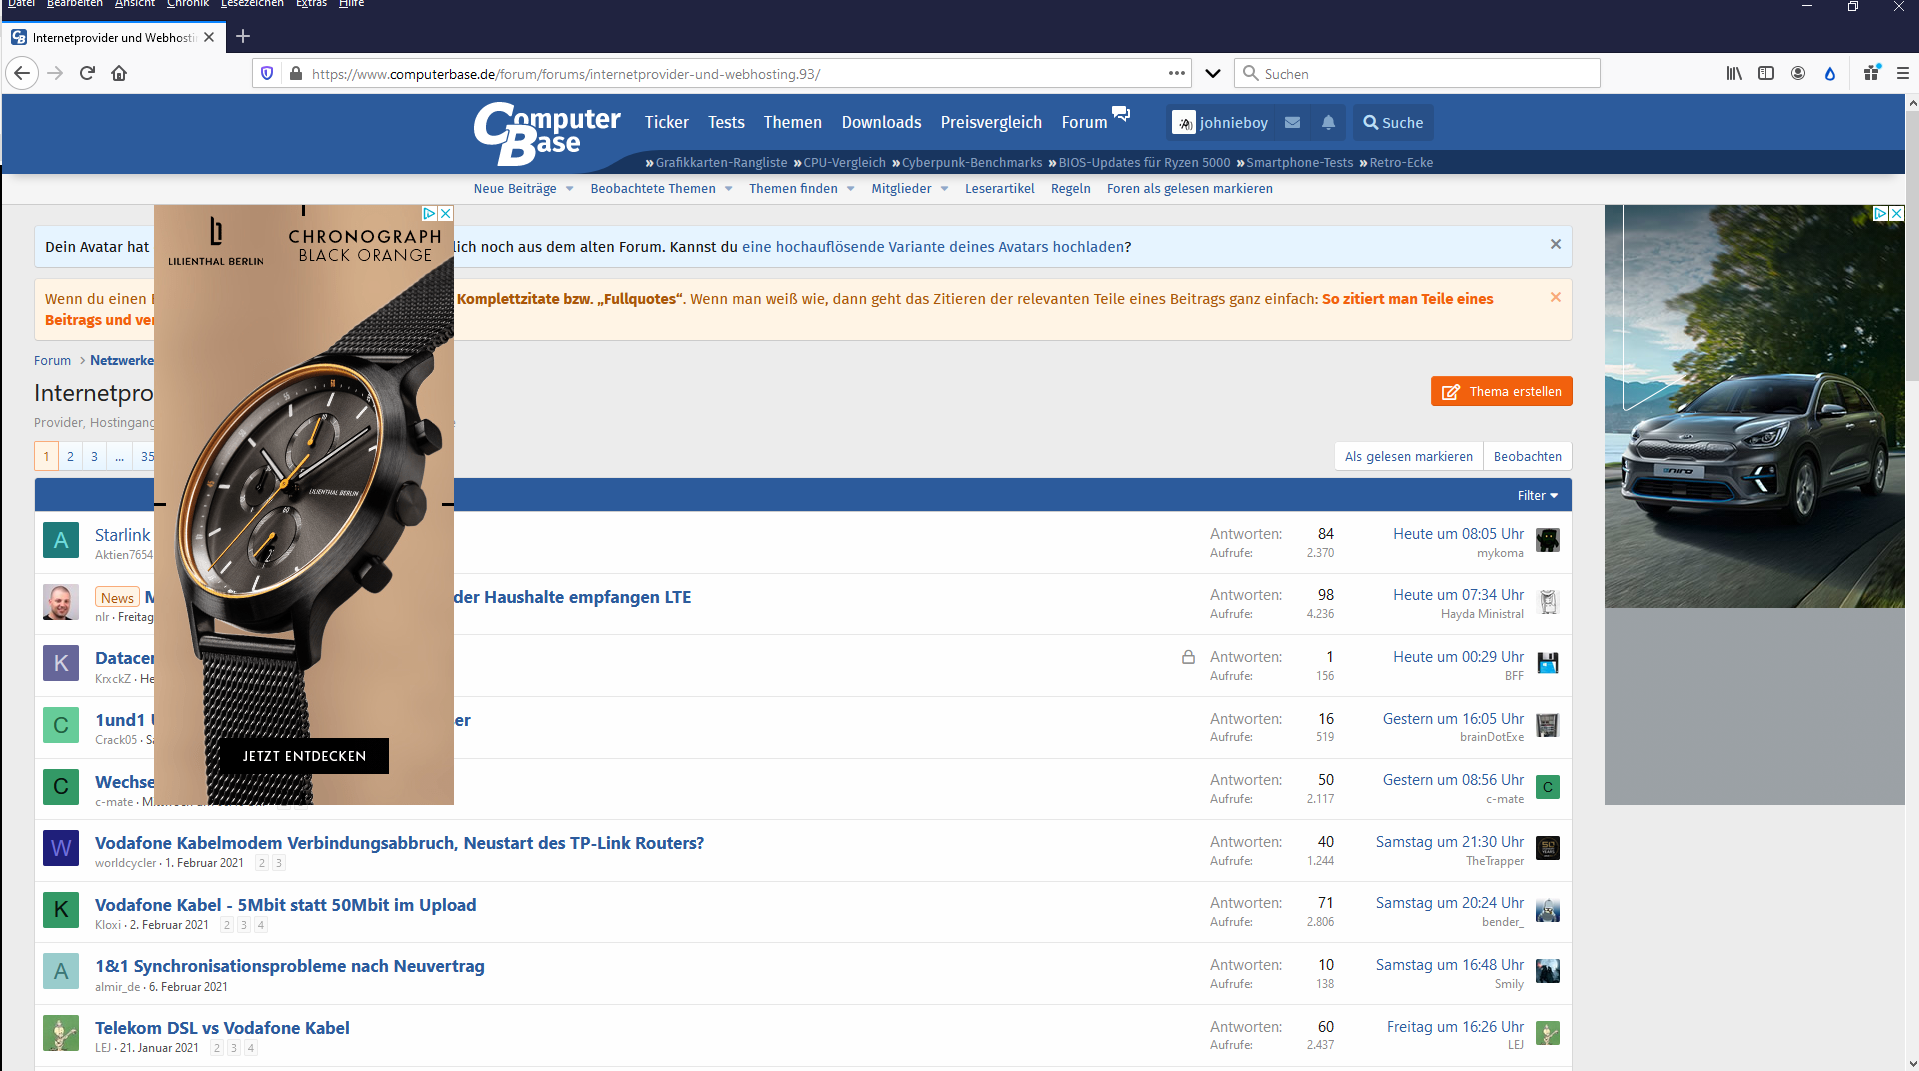Open thread Vodafone Kabel 5Mbit statt 50Mbit
Viewport: 1919px width, 1071px height.
point(285,905)
